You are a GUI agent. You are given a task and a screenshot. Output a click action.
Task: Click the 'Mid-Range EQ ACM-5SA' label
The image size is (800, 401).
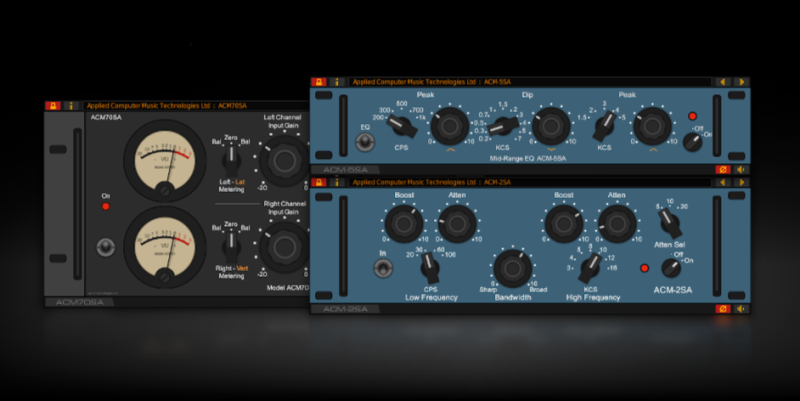point(528,159)
